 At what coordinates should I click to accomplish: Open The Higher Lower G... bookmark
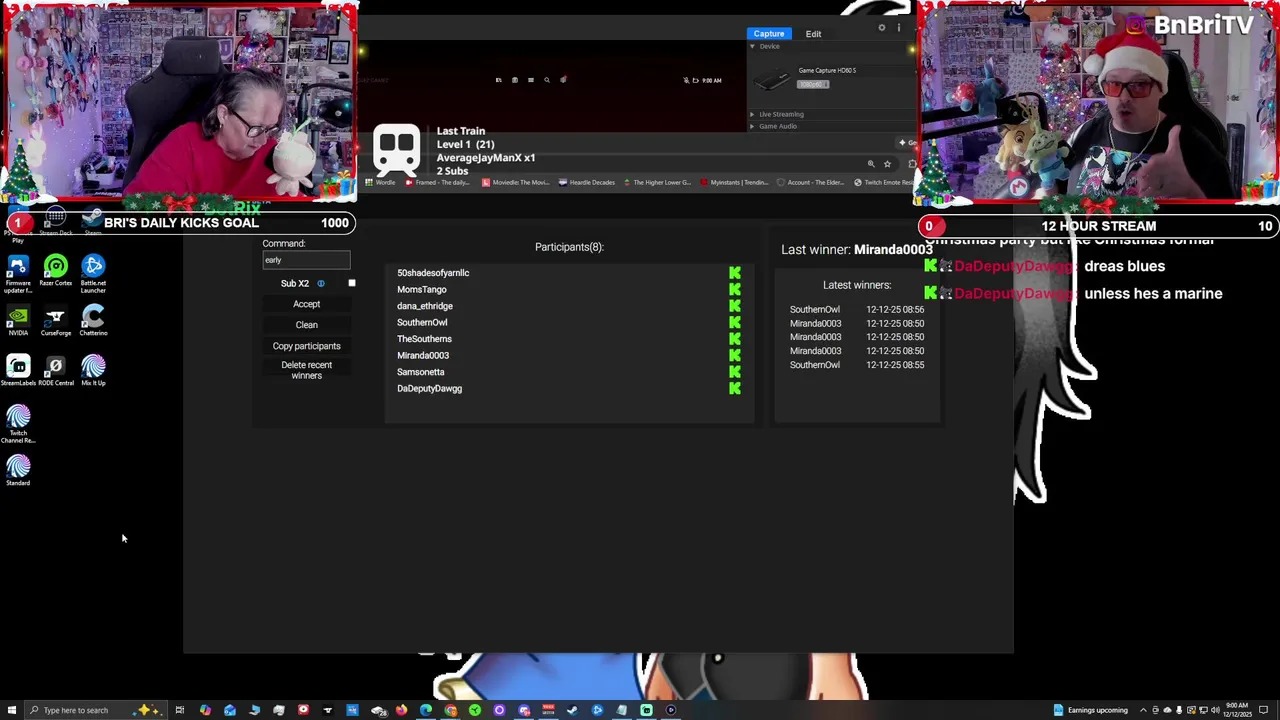(x=657, y=183)
